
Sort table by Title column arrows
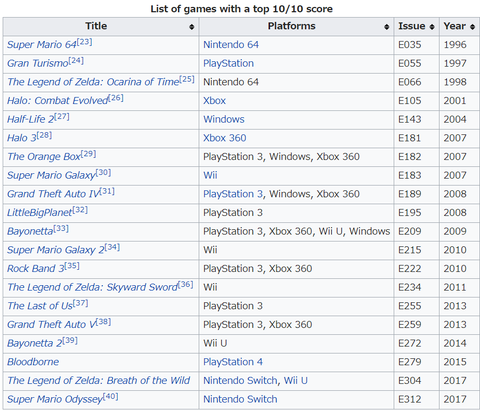(x=191, y=27)
